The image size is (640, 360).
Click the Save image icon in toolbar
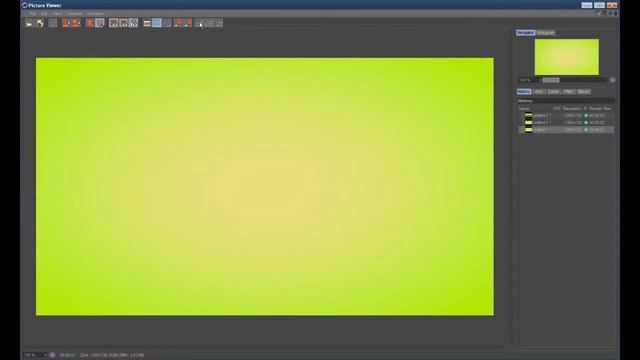[x=40, y=23]
